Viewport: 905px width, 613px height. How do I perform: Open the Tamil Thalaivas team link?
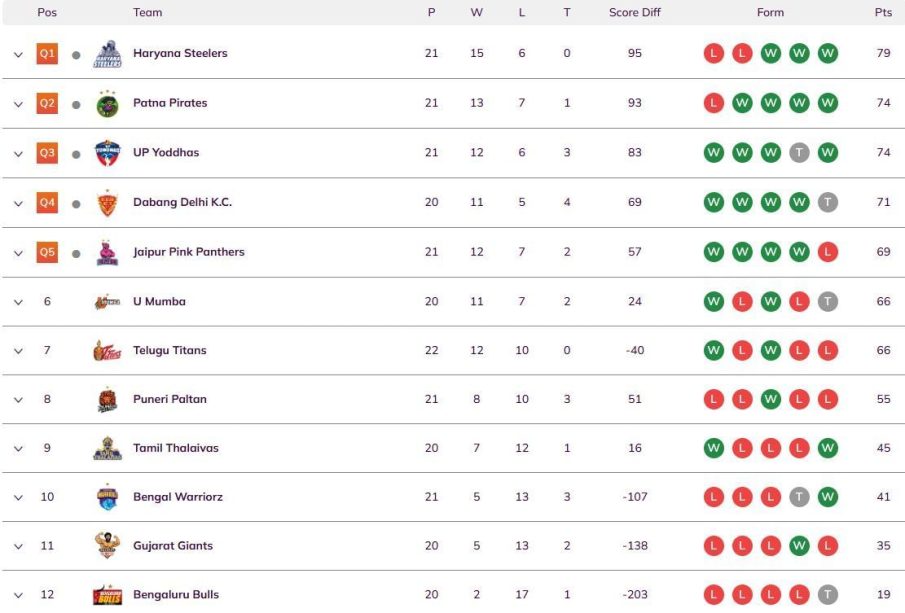tap(176, 448)
